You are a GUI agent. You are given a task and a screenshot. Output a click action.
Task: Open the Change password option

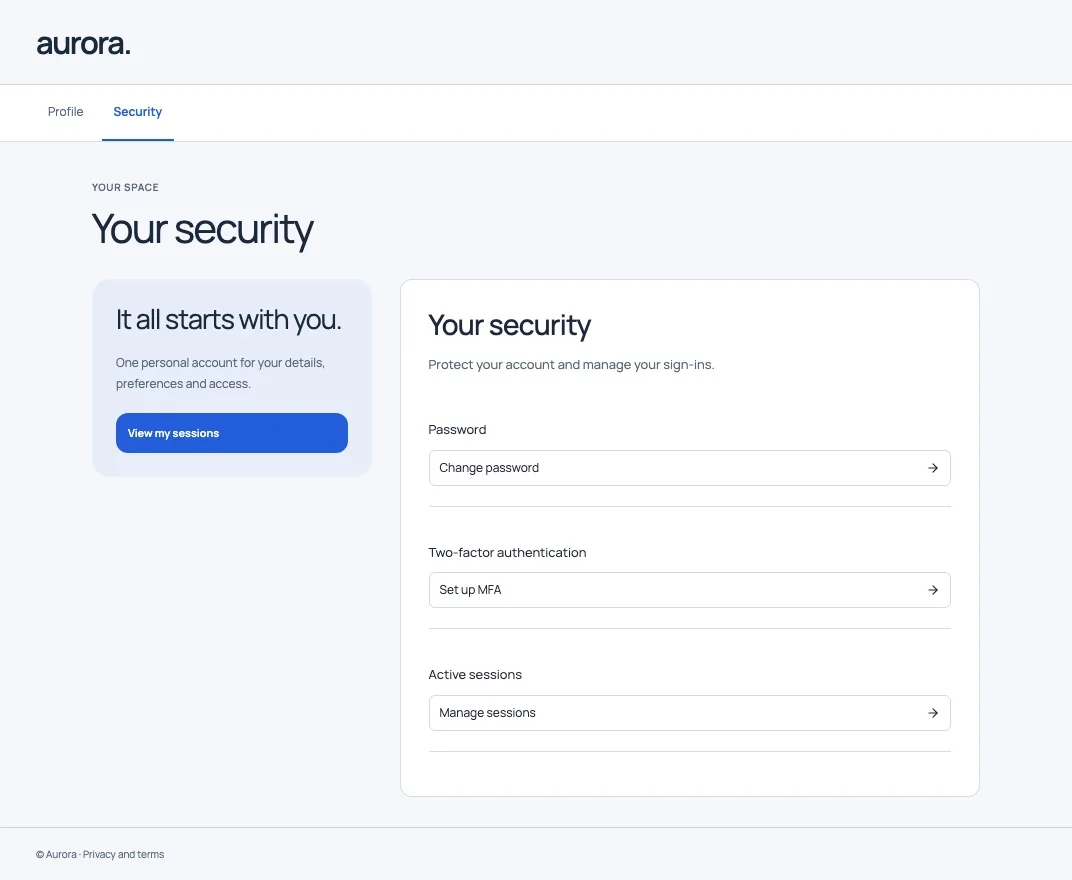[x=689, y=468]
